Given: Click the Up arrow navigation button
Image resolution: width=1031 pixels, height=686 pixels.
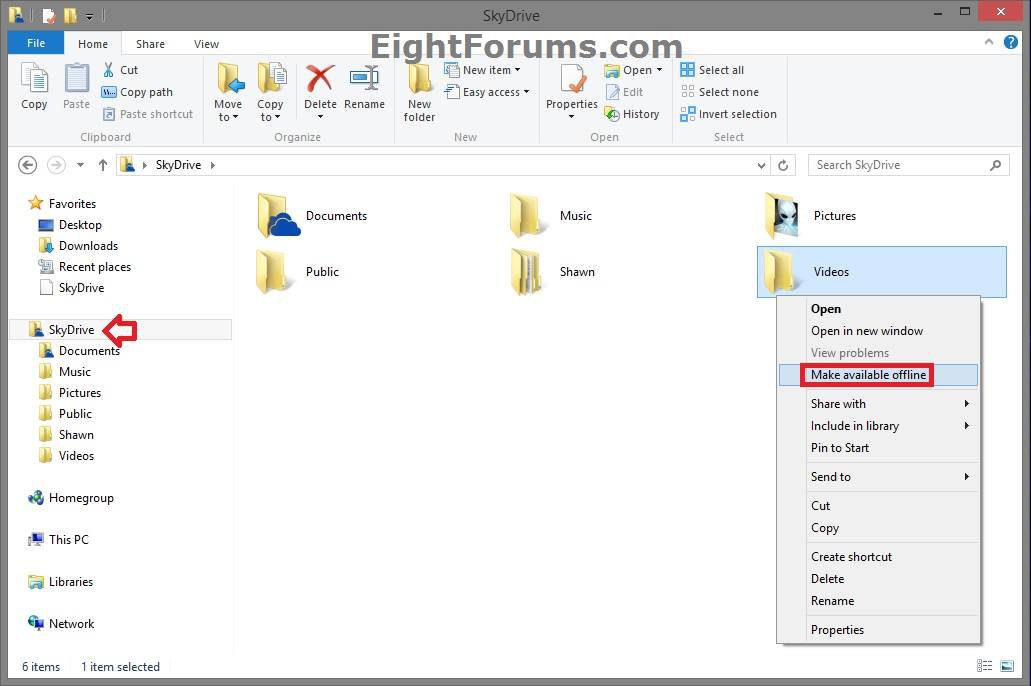Looking at the screenshot, I should tap(102, 165).
